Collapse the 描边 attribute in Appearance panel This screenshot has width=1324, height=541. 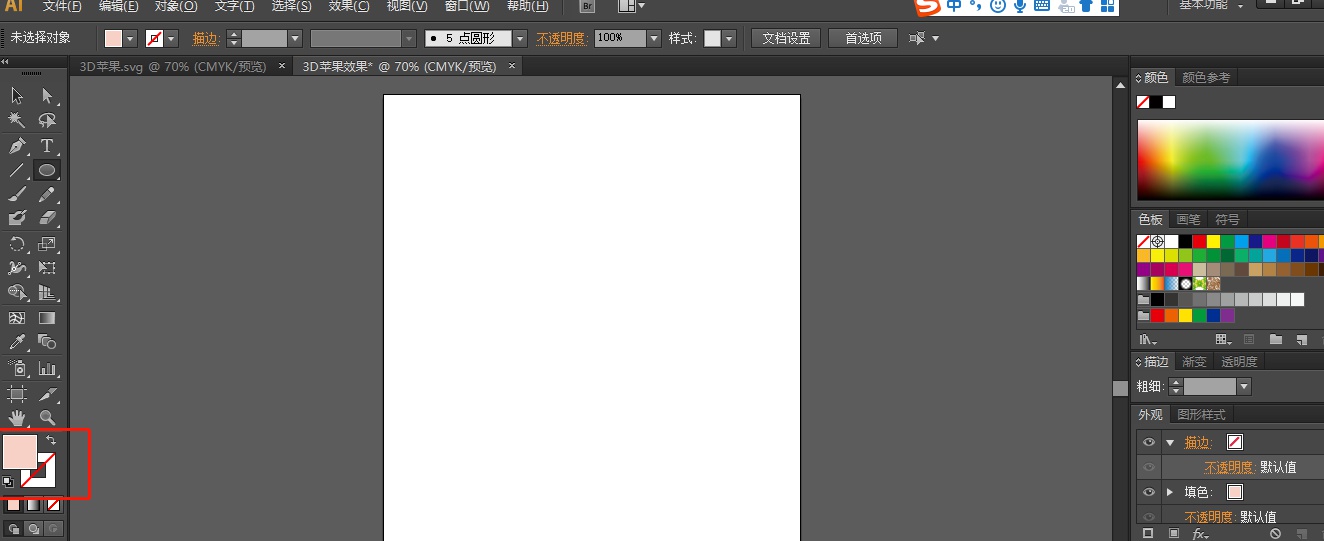pyautogui.click(x=1170, y=442)
